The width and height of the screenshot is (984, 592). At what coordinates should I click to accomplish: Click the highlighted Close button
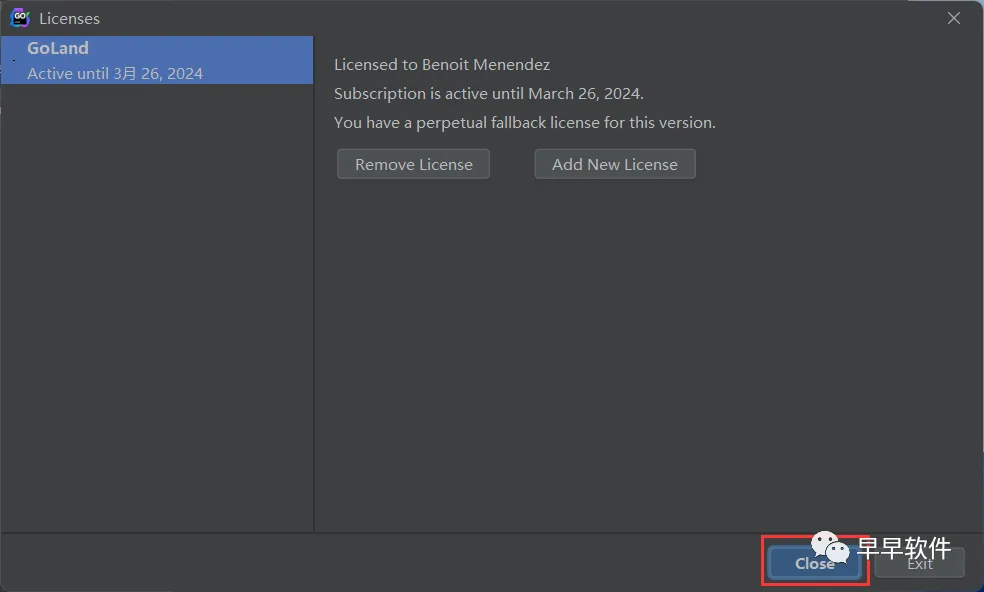pos(815,563)
